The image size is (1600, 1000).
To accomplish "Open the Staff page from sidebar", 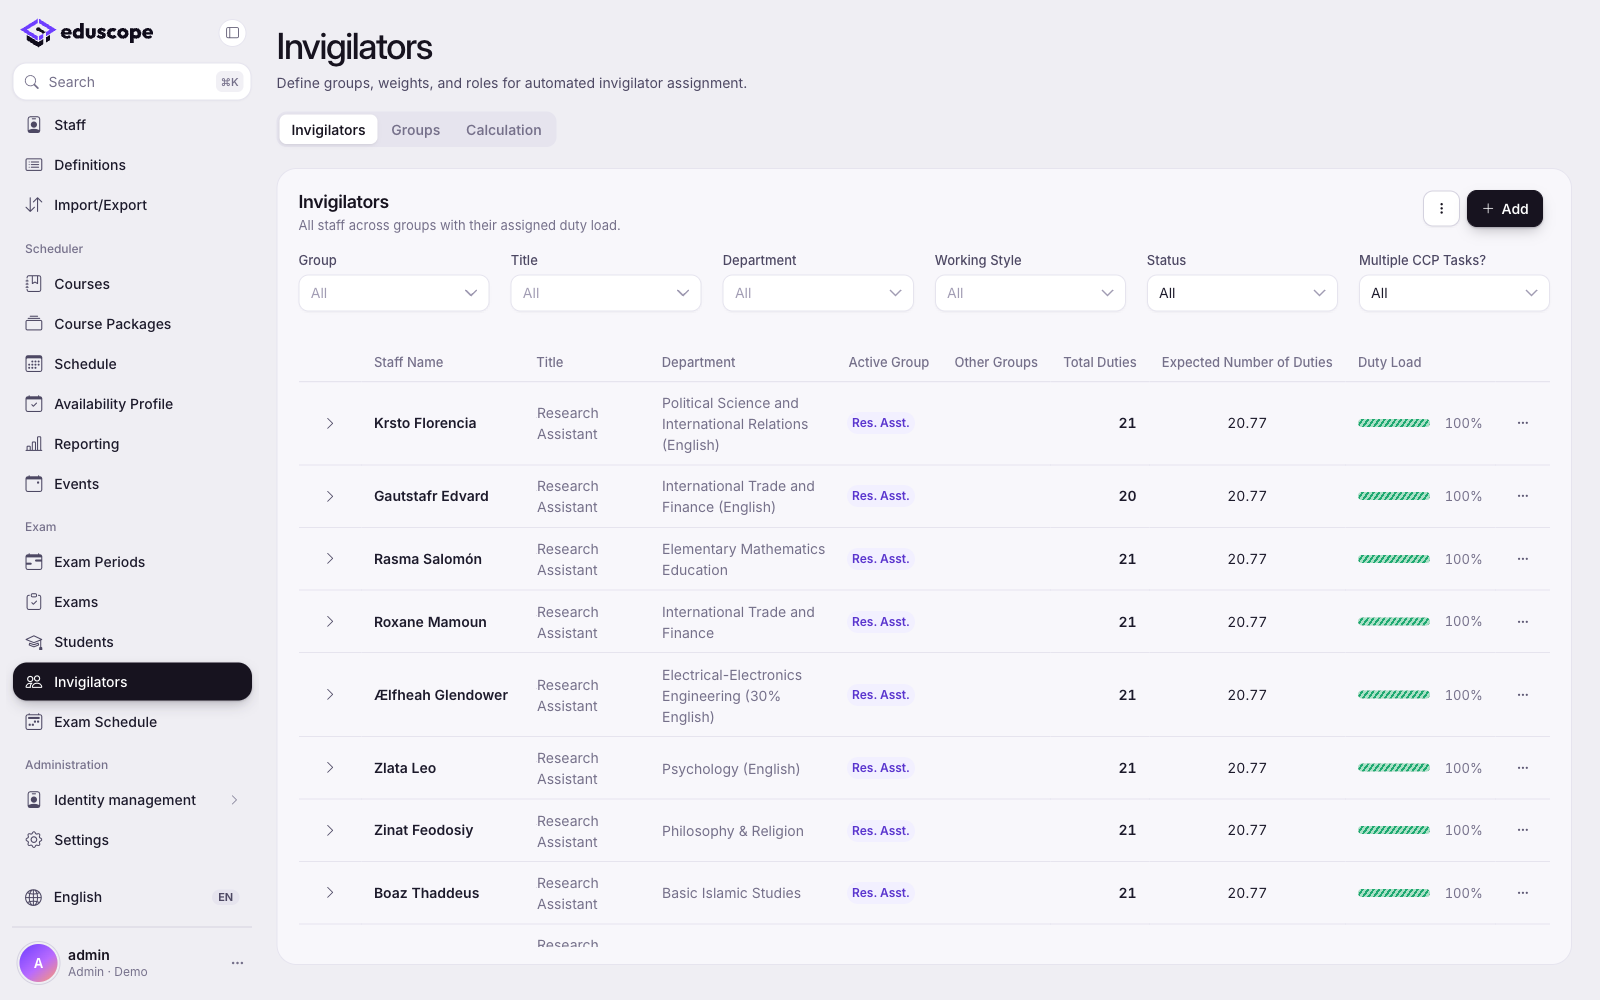I will pyautogui.click(x=132, y=125).
